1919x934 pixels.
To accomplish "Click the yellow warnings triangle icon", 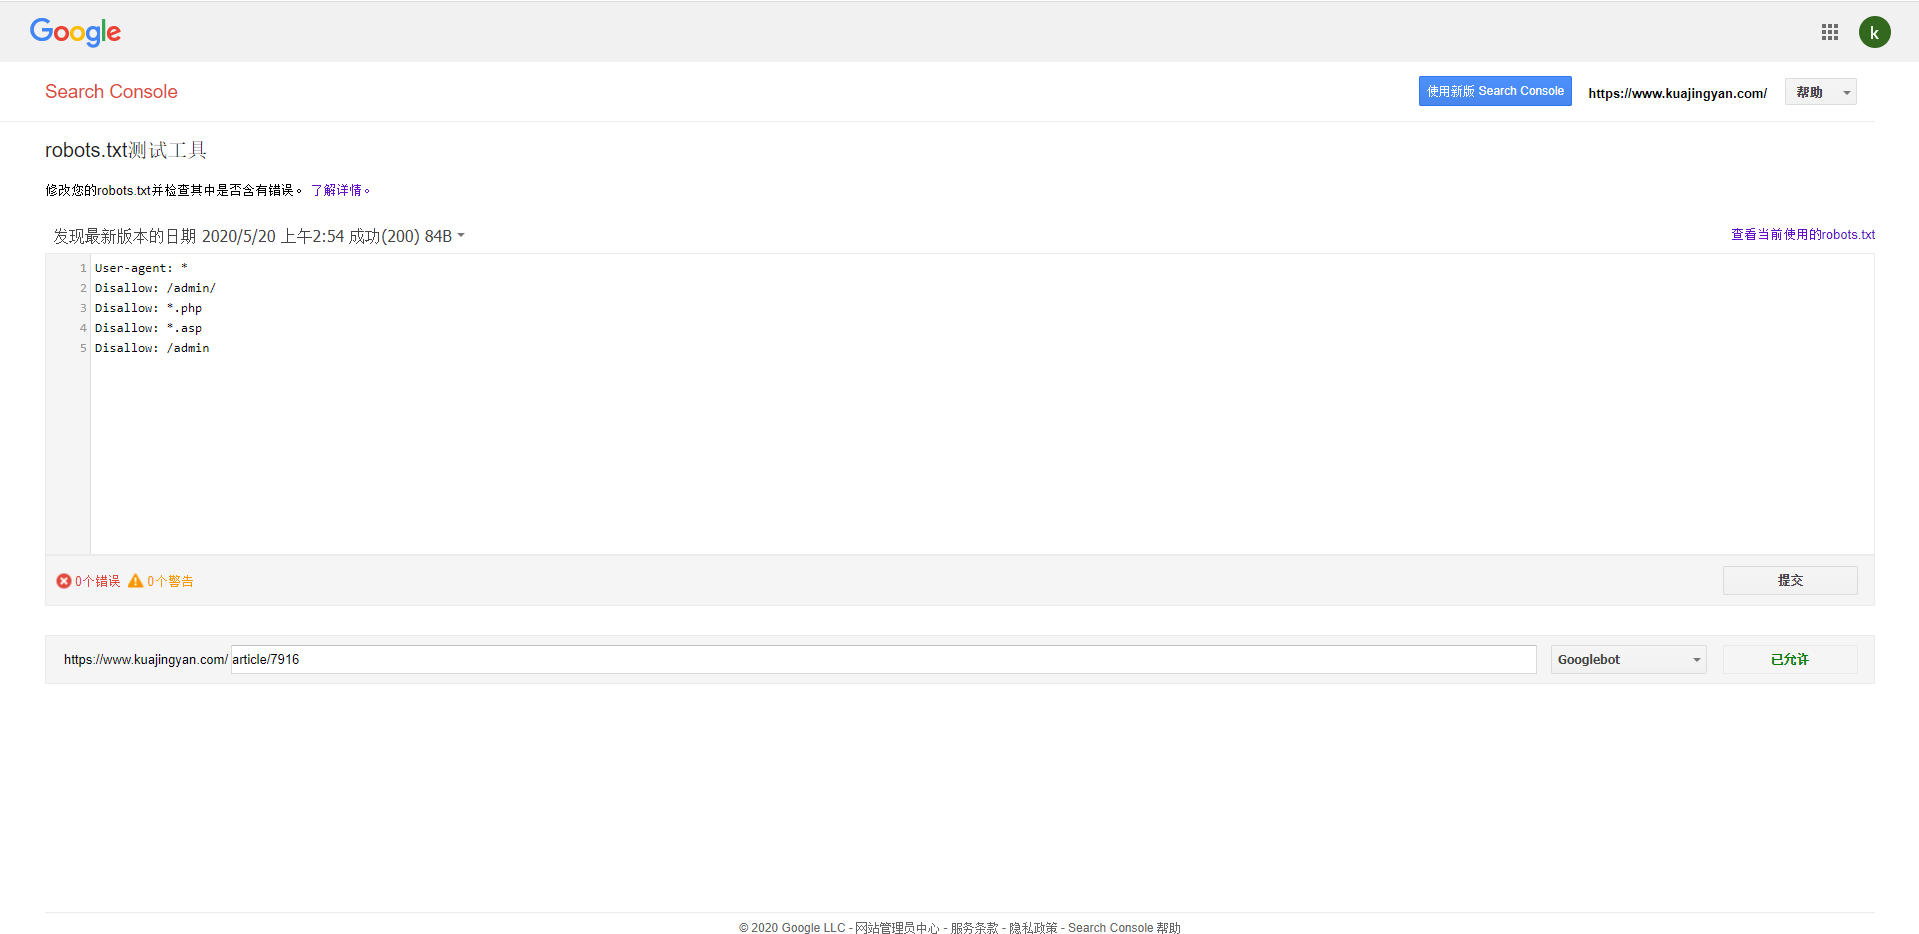I will point(136,581).
